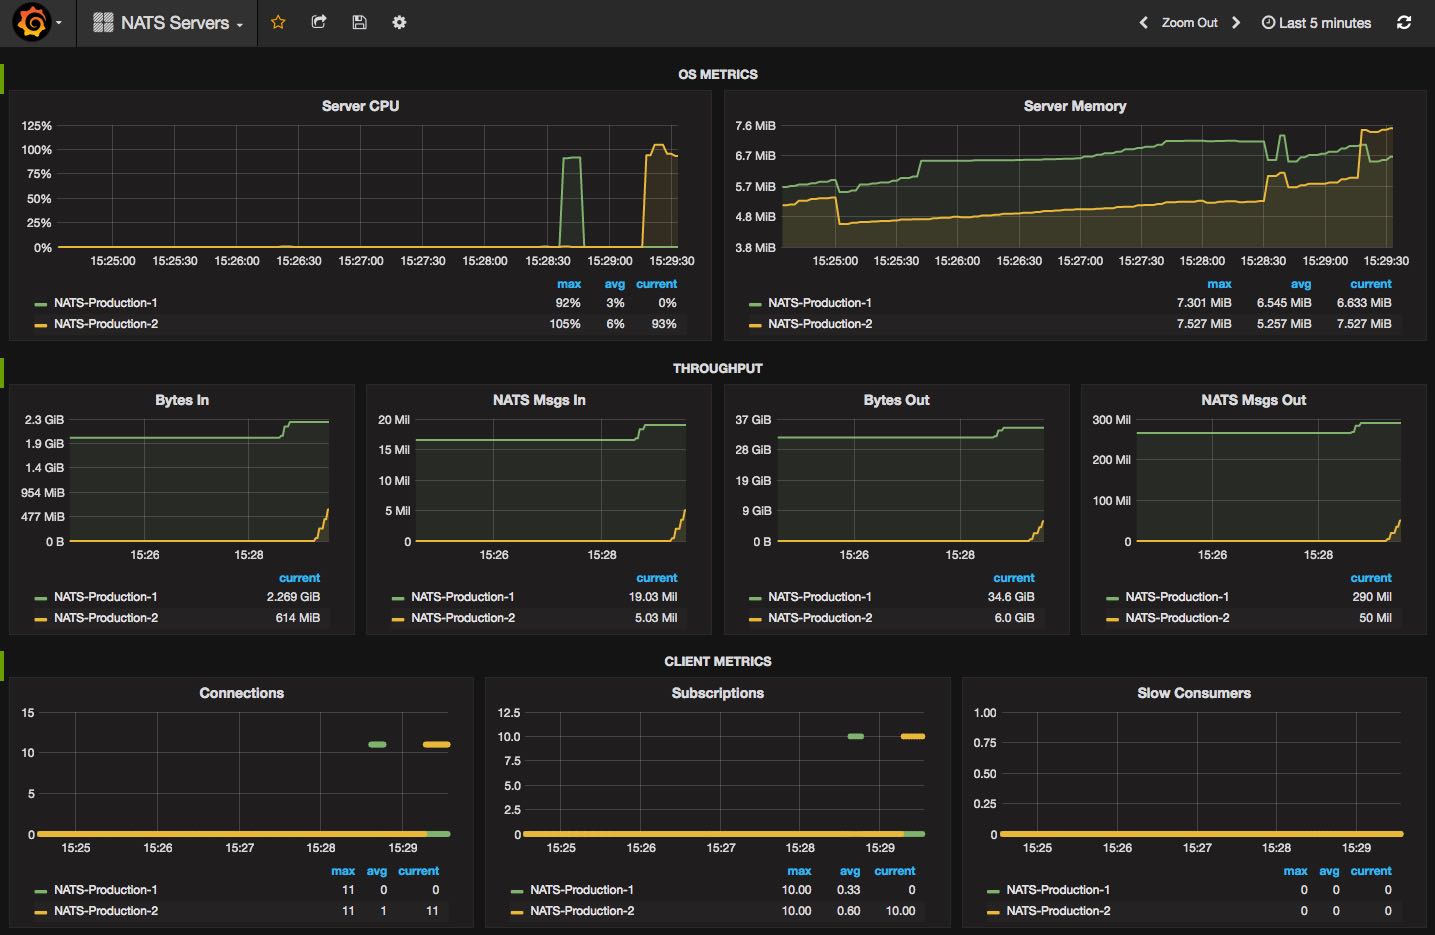Refresh the dashboard with the refresh icon
The width and height of the screenshot is (1435, 935).
1404,22
